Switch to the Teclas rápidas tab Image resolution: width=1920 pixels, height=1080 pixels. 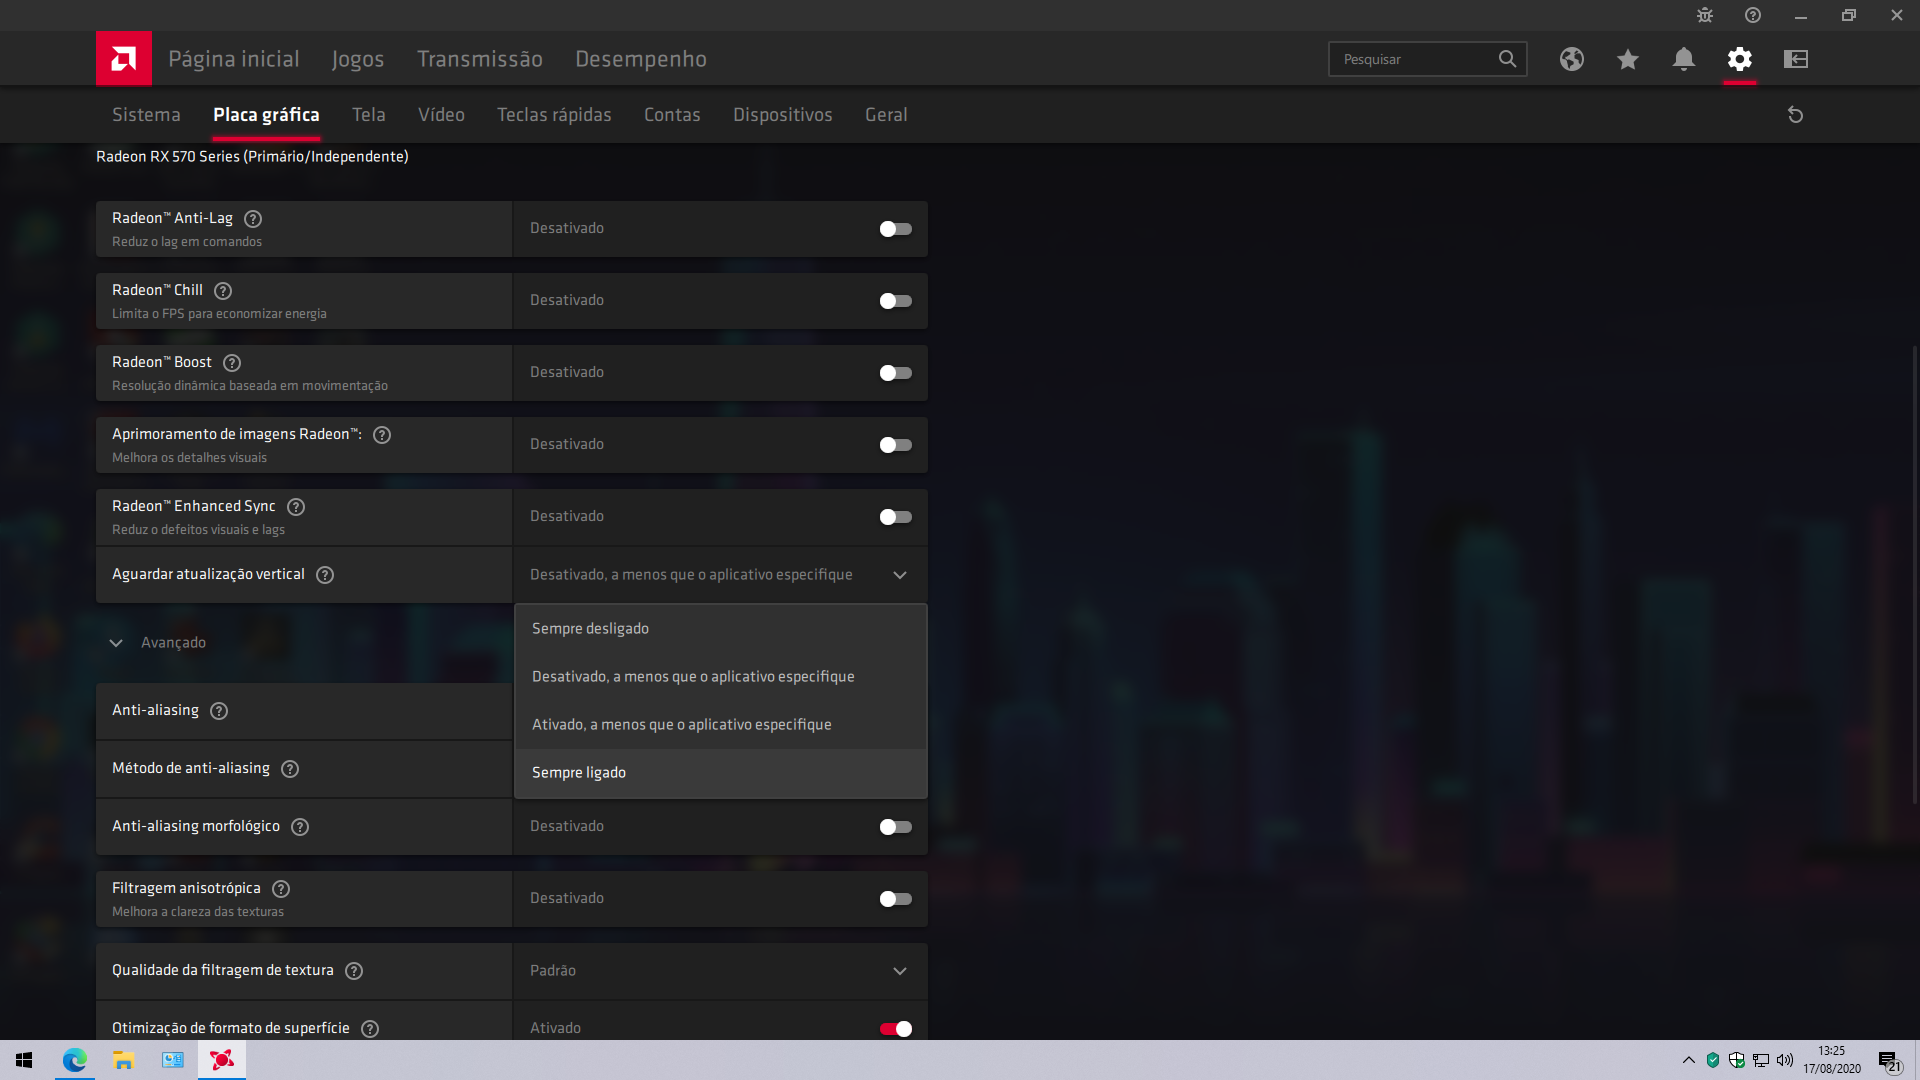(x=554, y=115)
